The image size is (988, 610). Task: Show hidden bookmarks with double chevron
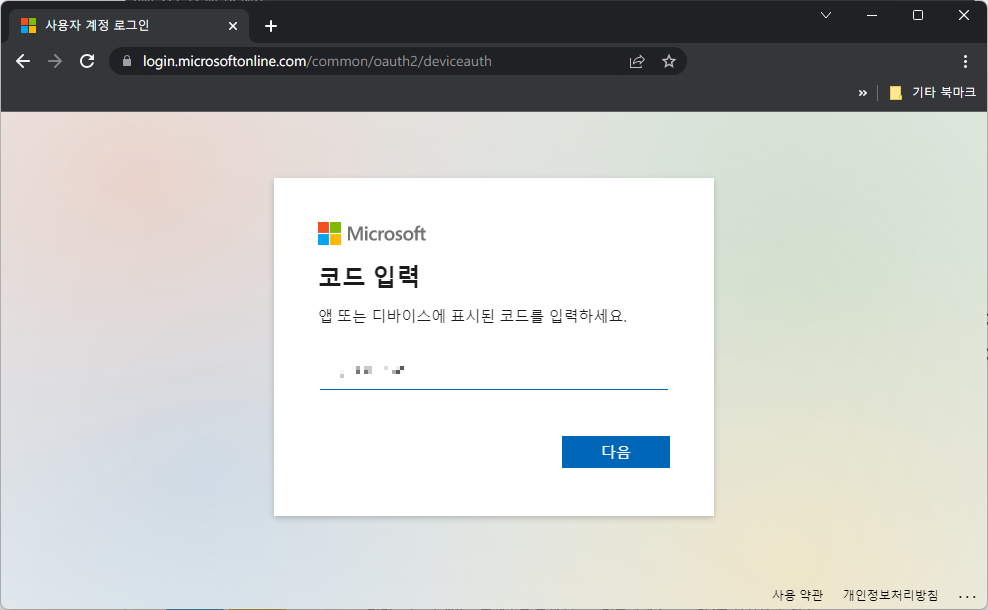[x=863, y=93]
